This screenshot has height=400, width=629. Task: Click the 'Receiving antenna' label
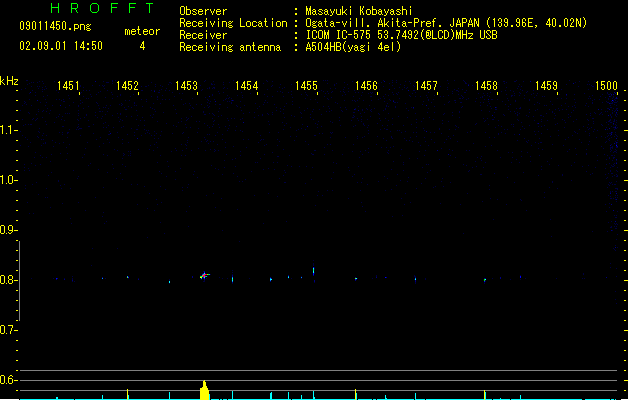point(230,47)
